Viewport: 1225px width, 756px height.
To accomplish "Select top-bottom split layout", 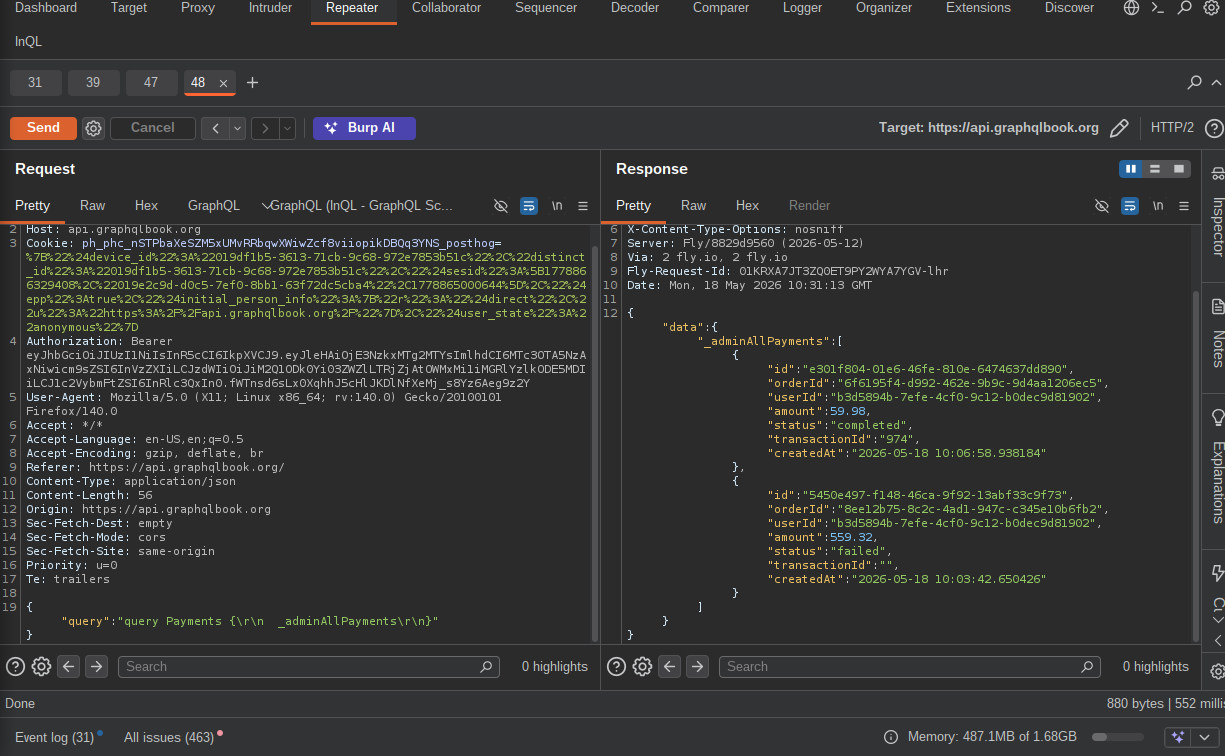I will click(x=1155, y=169).
